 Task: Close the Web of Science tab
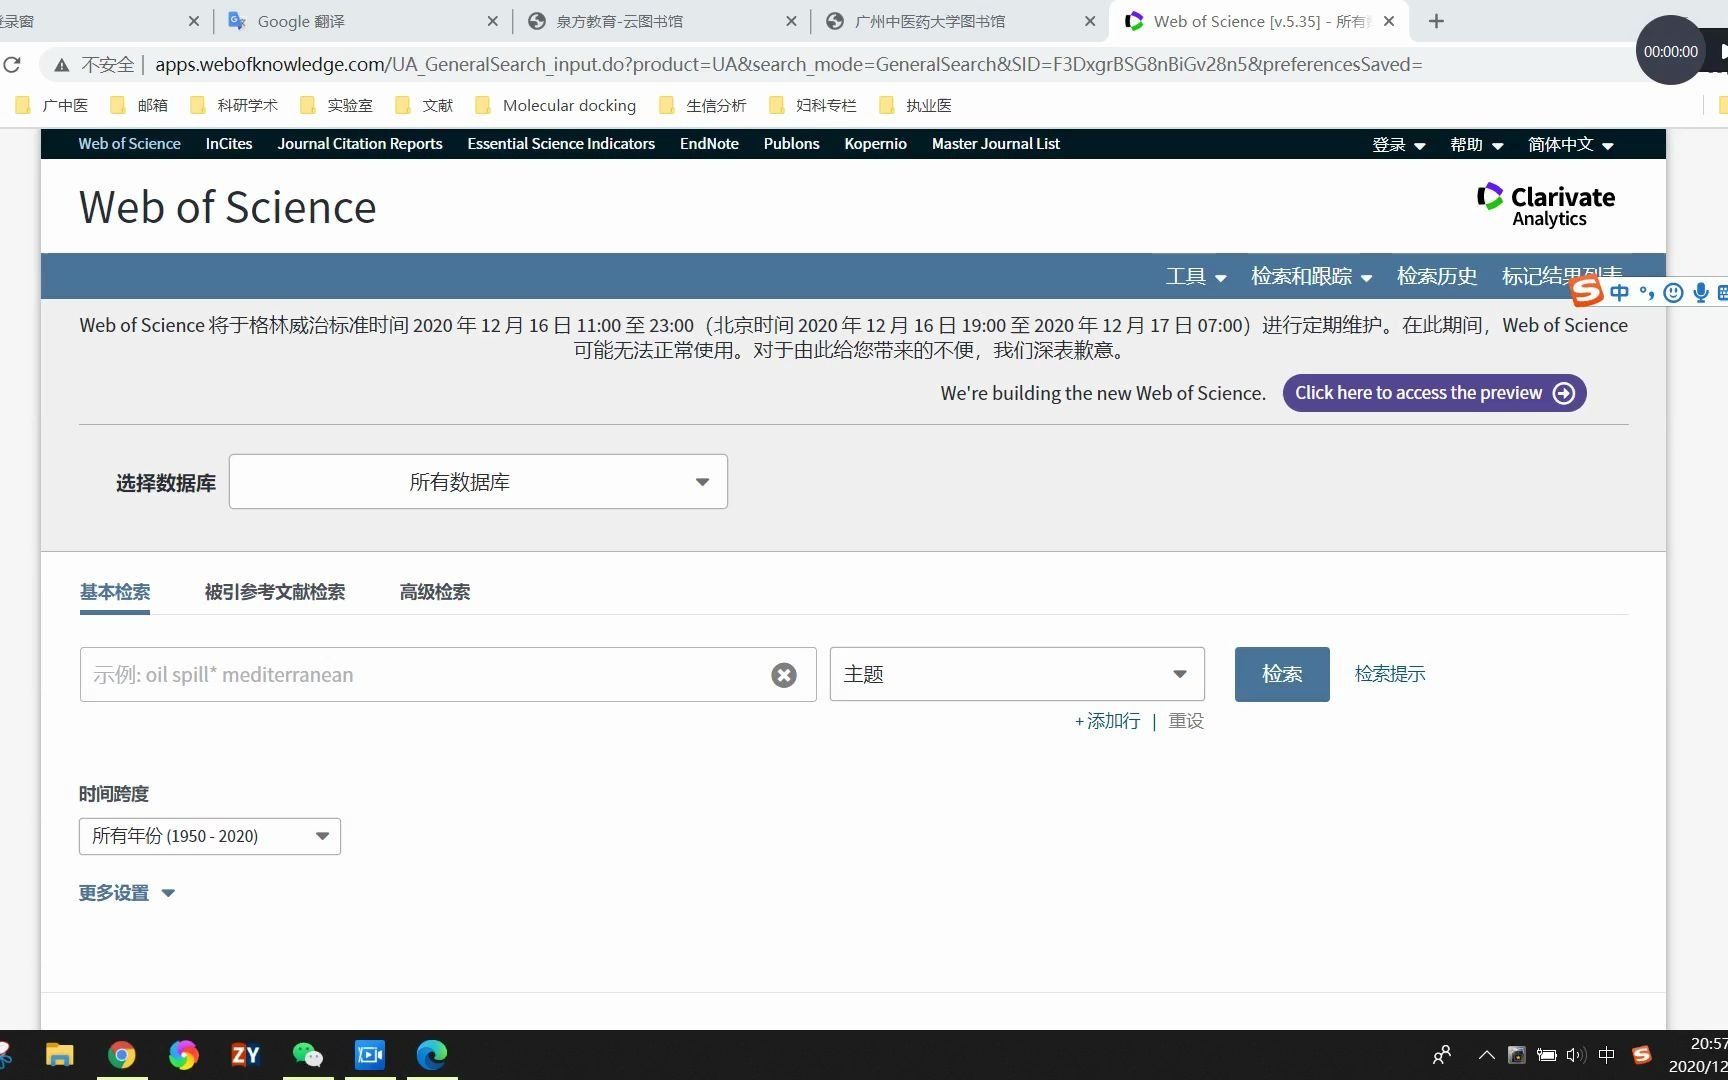[x=1388, y=21]
